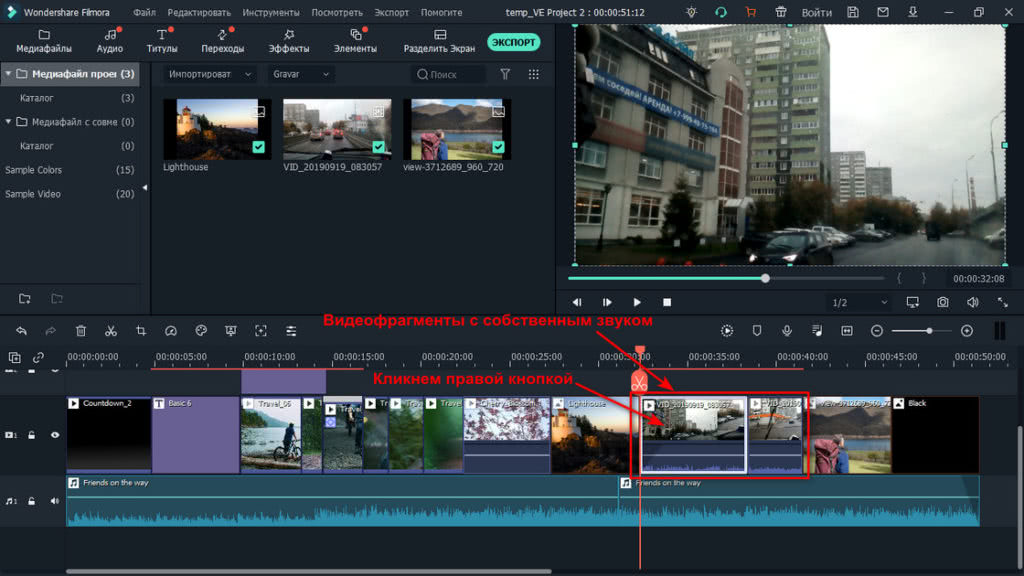Viewport: 1024px width, 576px height.
Task: Open the preview quality 1/2 dropdown
Action: pyautogui.click(x=858, y=302)
